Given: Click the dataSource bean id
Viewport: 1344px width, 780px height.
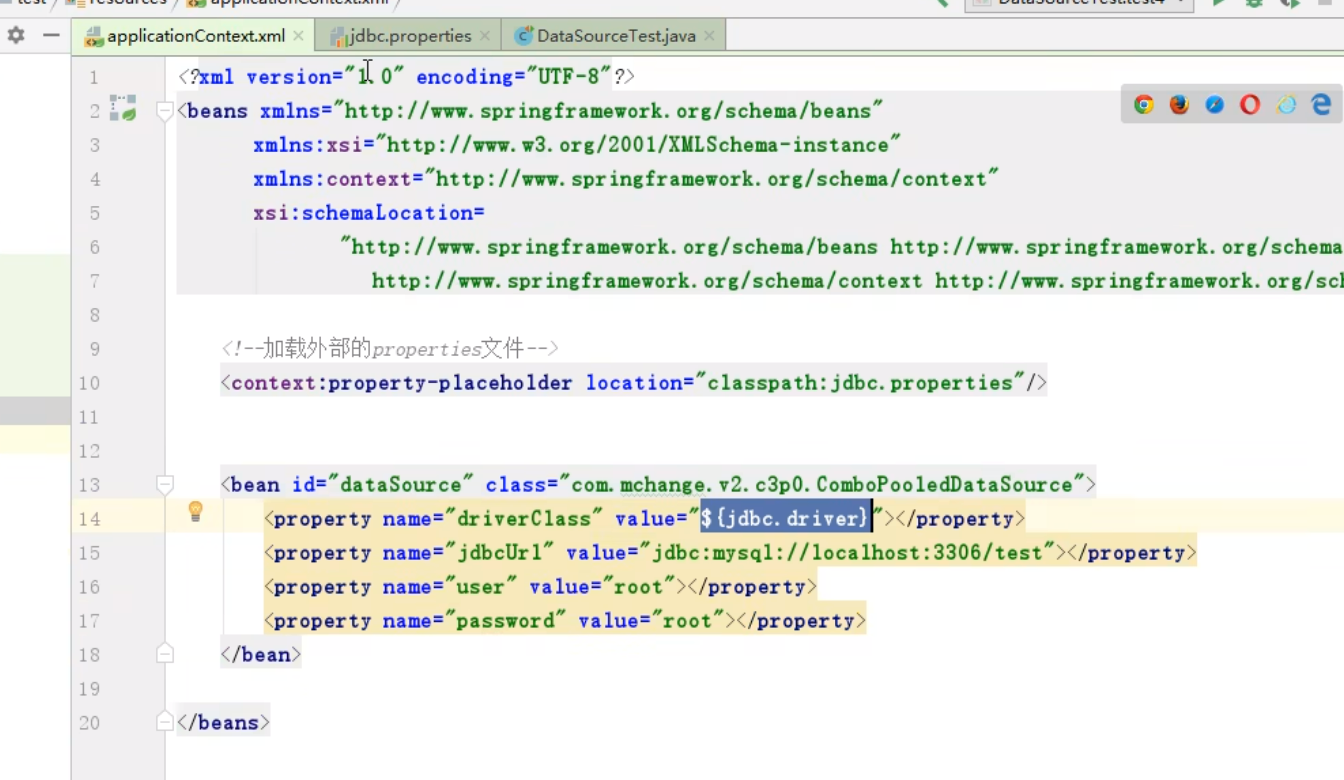Looking at the screenshot, I should (401, 484).
